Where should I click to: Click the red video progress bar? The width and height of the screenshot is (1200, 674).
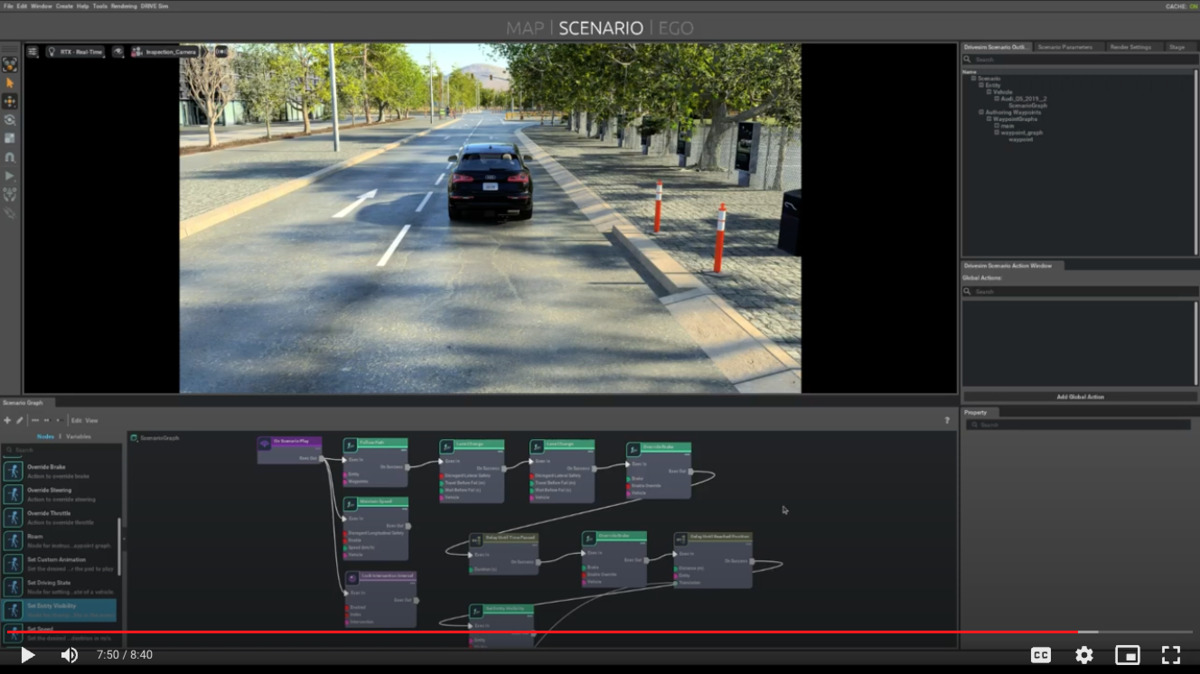tap(540, 632)
